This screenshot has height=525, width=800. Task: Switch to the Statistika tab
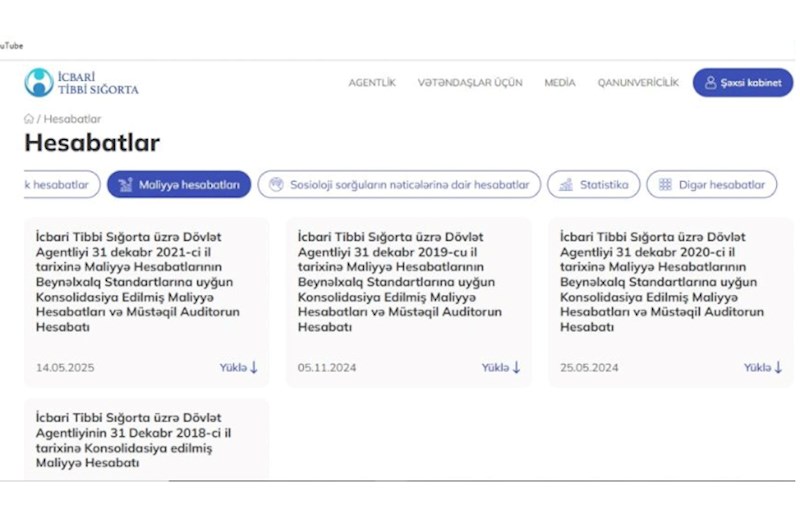(593, 184)
